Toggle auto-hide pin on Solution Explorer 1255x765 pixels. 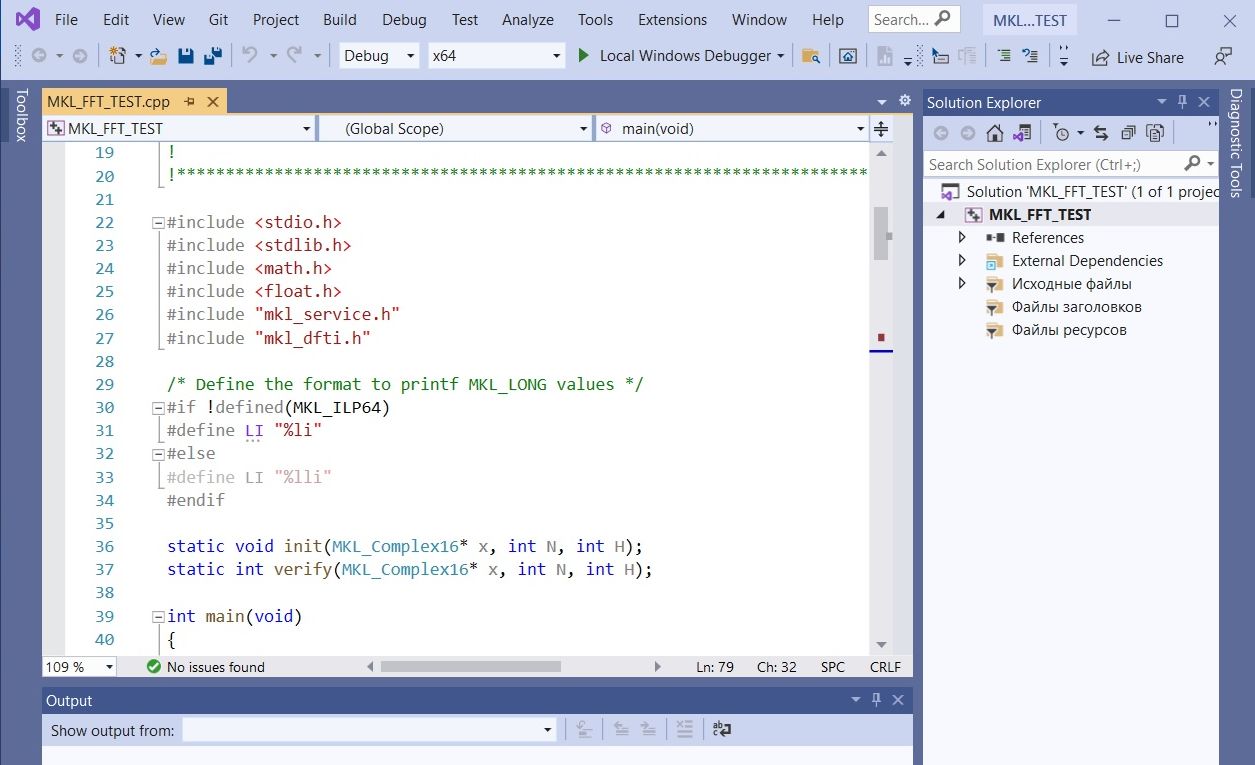[1182, 101]
